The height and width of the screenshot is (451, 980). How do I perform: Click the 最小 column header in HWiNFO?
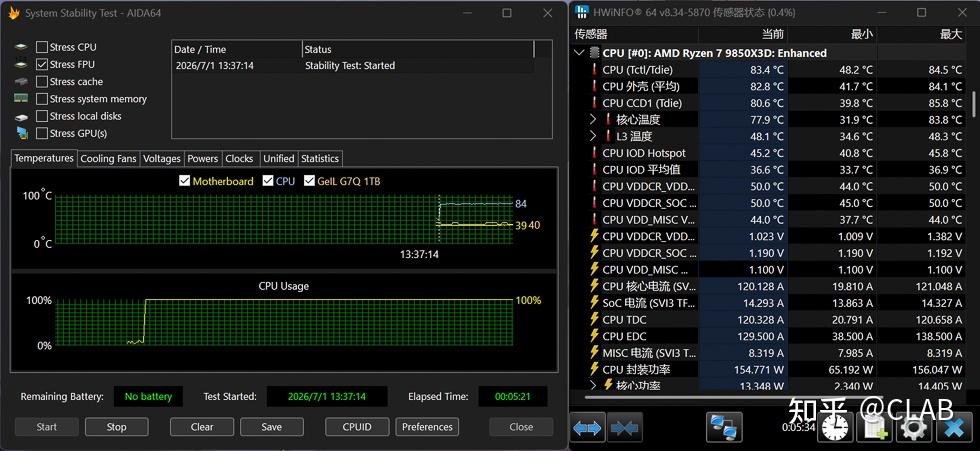click(832, 34)
